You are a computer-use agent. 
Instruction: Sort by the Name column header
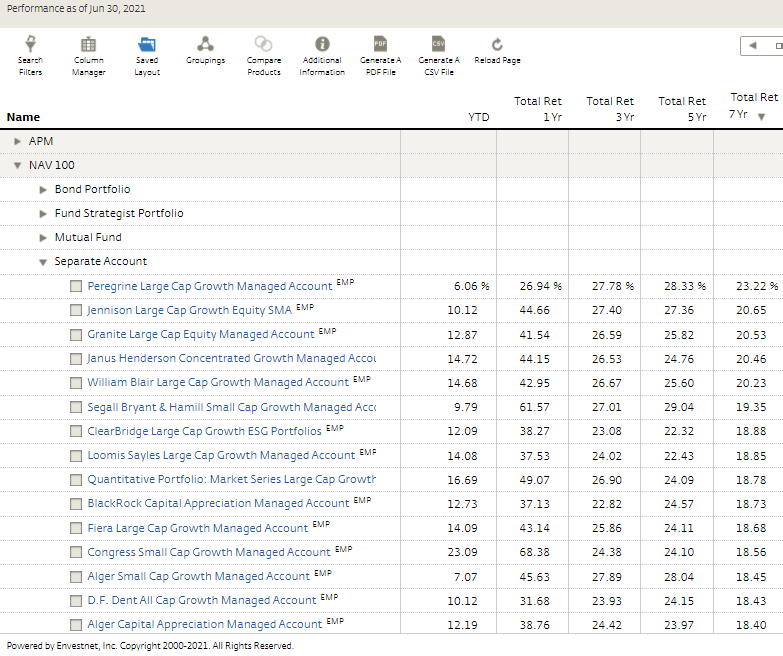23,117
